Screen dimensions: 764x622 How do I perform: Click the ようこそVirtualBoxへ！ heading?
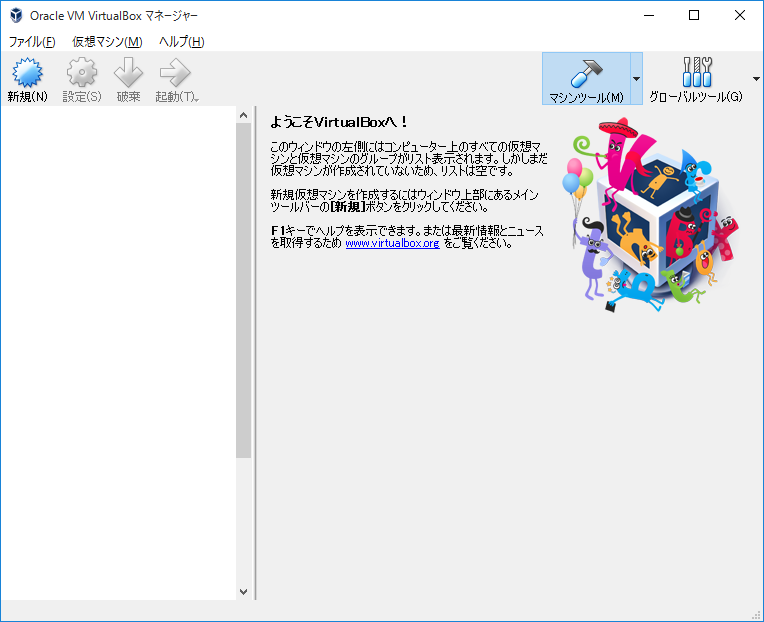coord(339,122)
